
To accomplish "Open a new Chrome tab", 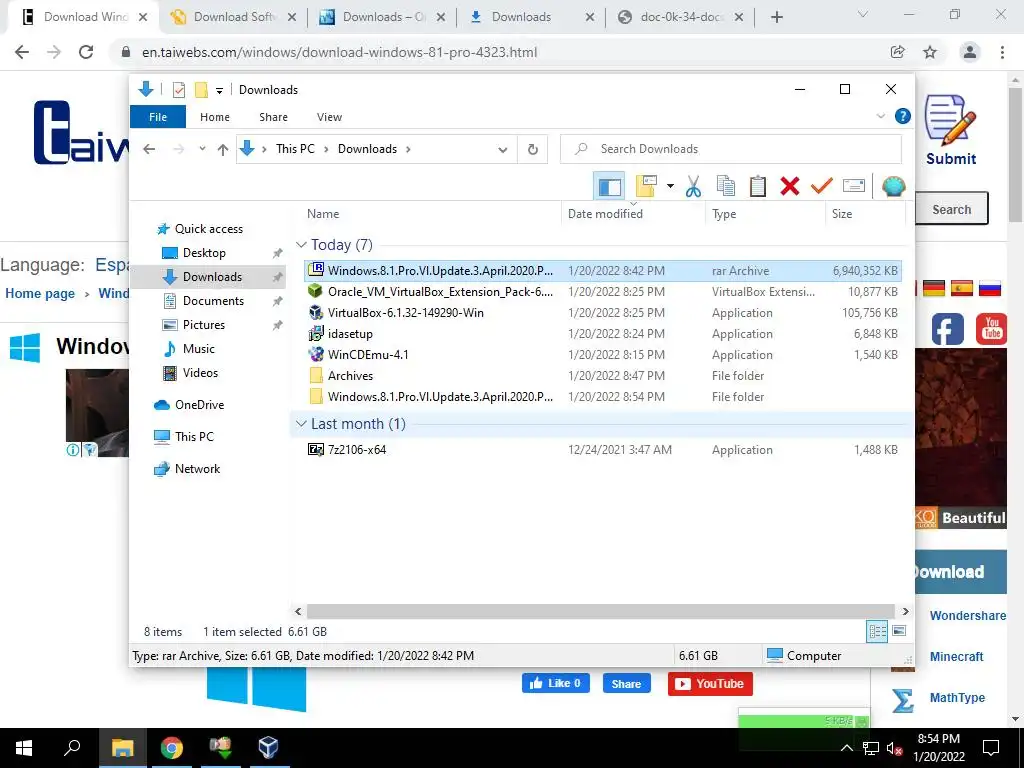I will tap(776, 17).
